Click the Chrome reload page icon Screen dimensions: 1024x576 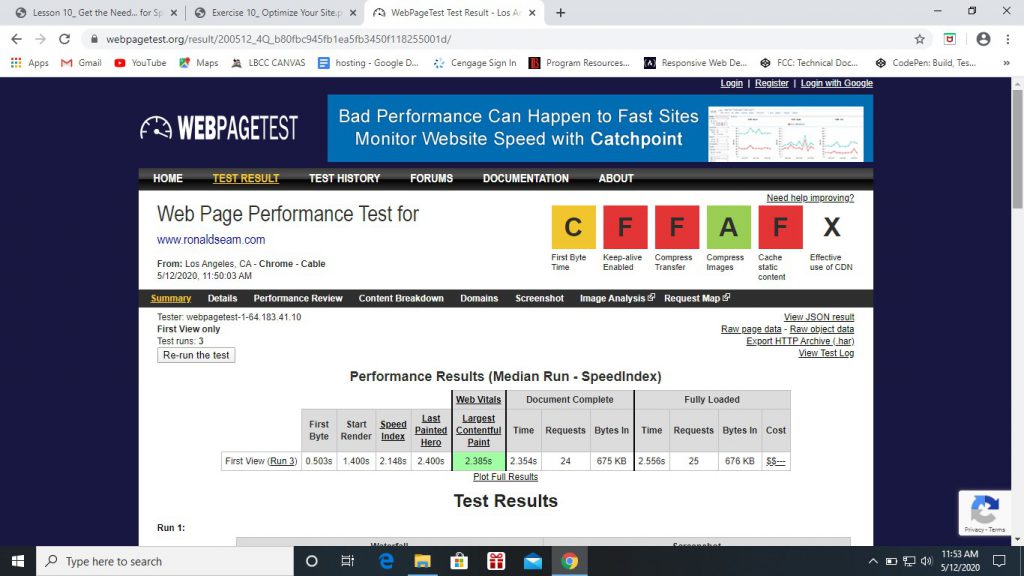point(65,39)
